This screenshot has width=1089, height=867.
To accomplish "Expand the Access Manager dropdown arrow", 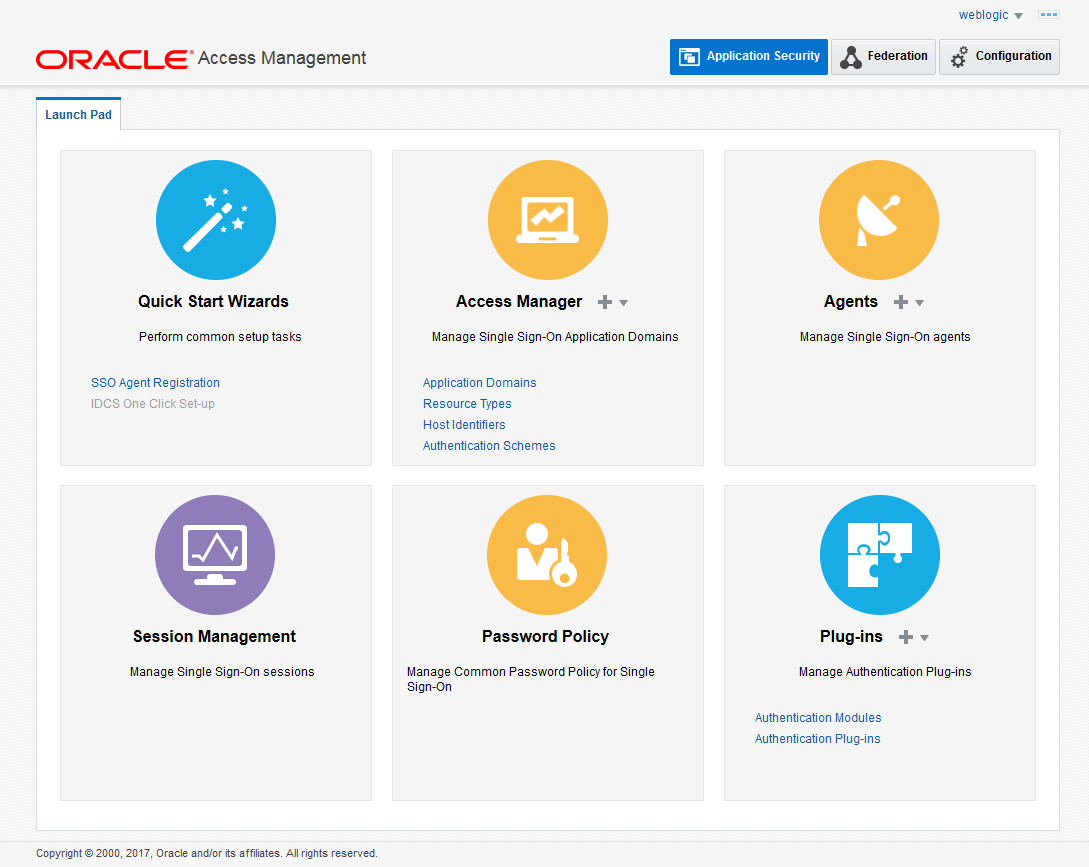I will [624, 303].
